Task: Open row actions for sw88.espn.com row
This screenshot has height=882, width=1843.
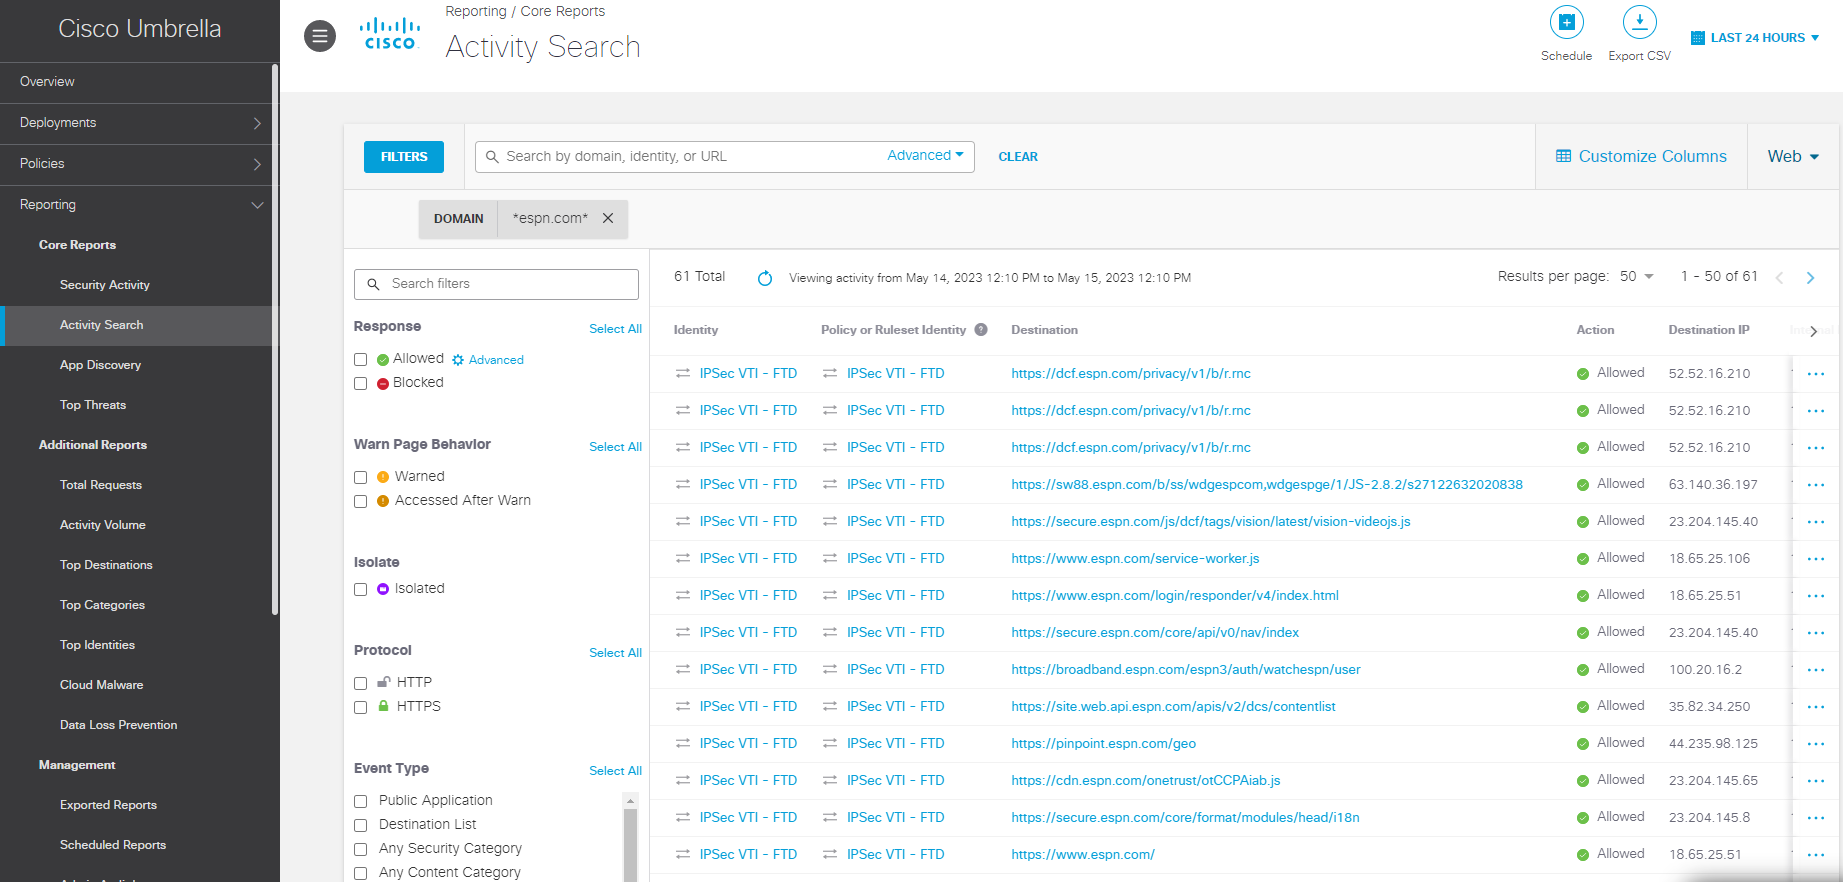Action: point(1816,485)
